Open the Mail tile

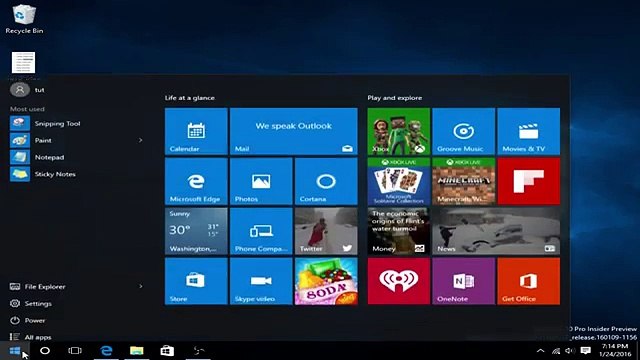(x=293, y=131)
